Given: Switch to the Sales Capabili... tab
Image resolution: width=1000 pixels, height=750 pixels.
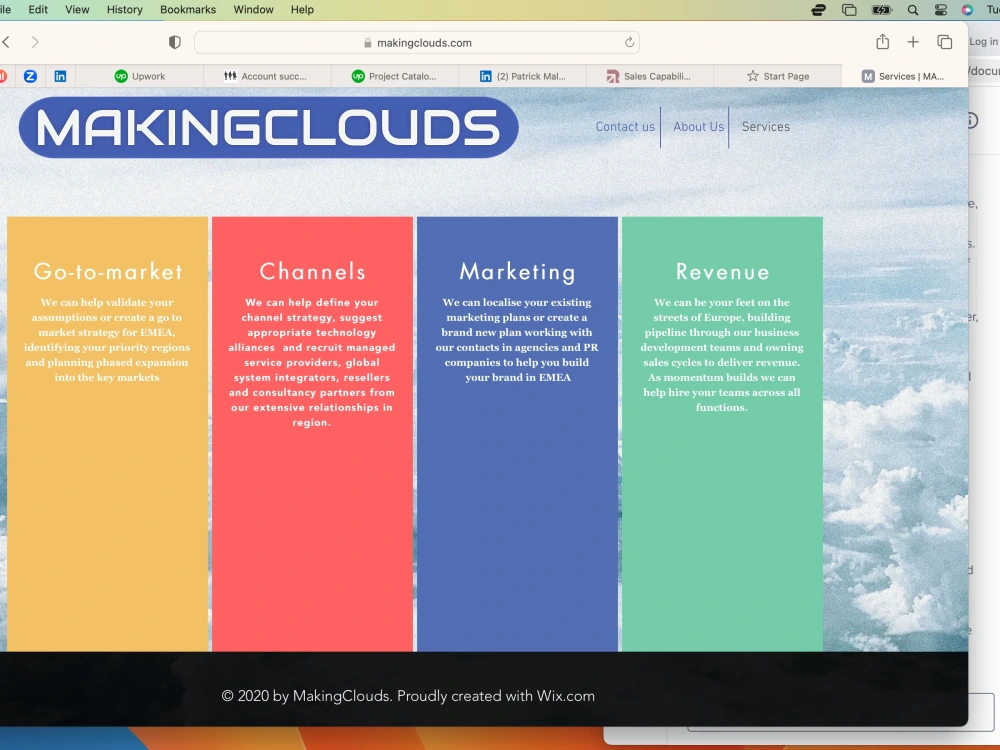Looking at the screenshot, I should pyautogui.click(x=650, y=76).
